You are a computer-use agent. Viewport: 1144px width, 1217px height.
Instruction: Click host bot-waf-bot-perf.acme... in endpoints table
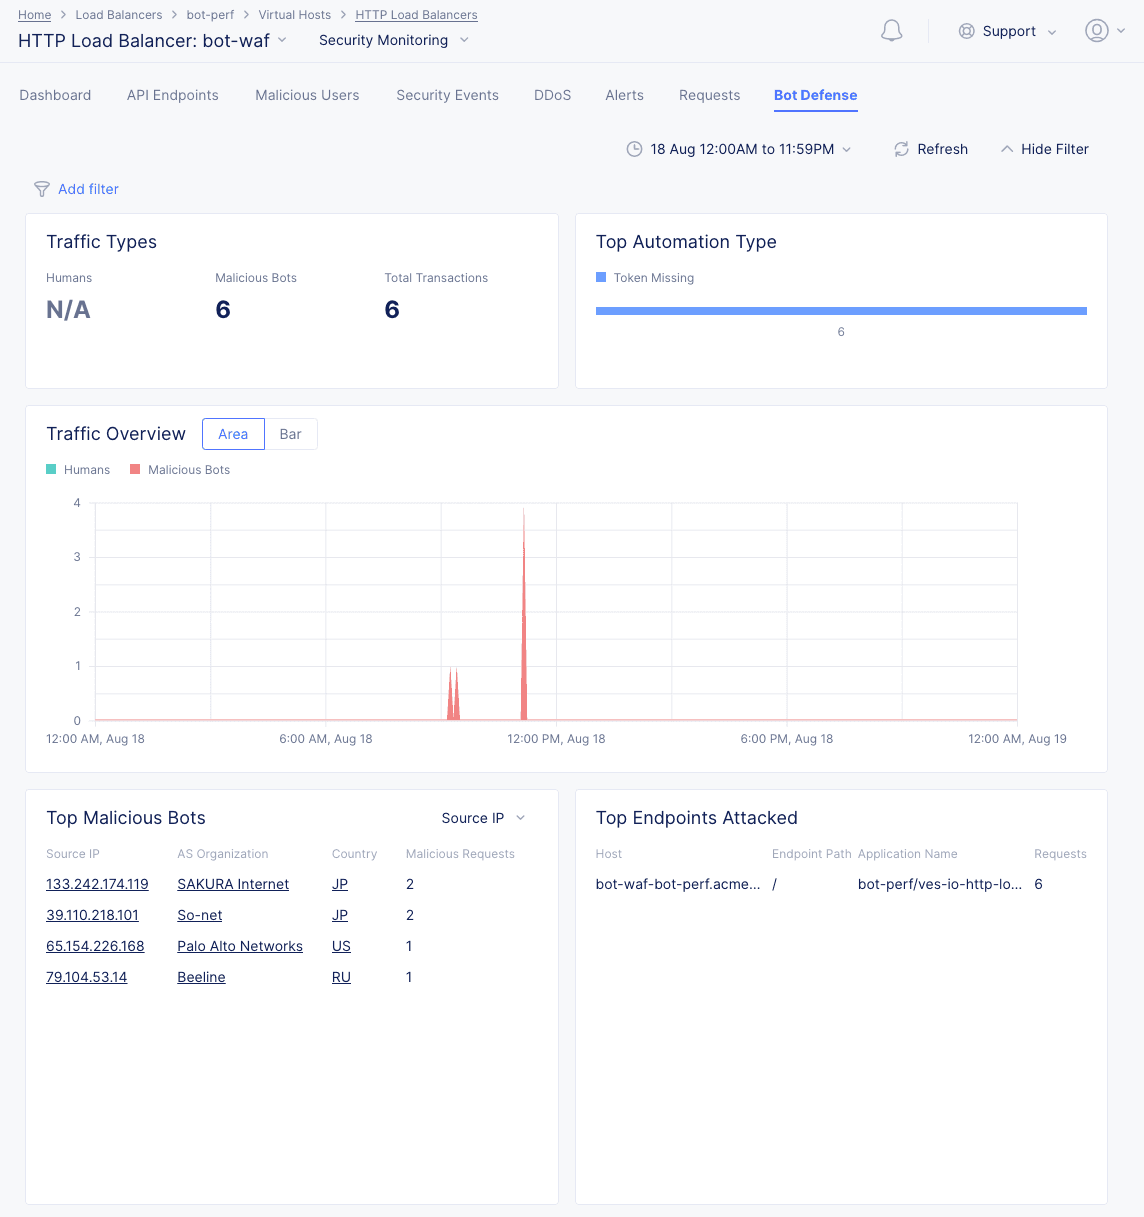(678, 884)
